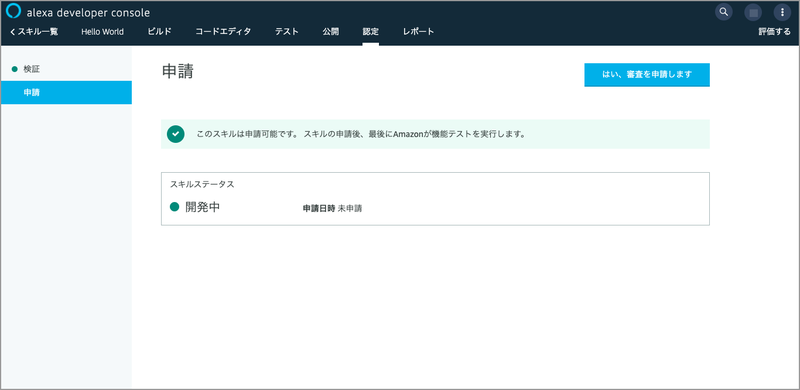Click the このスキルは申請可能です message
The height and width of the screenshot is (390, 800).
(x=361, y=135)
